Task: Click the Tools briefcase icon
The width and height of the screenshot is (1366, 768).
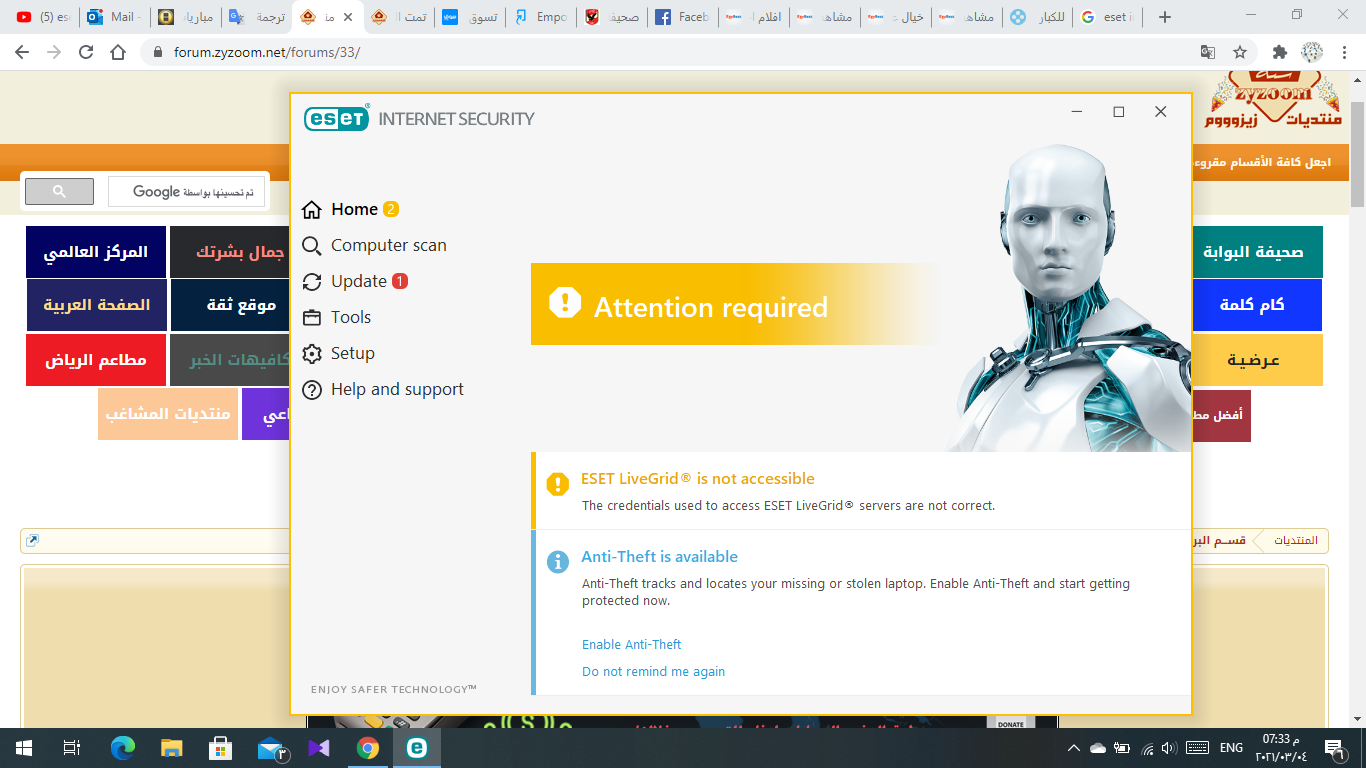Action: 312,318
